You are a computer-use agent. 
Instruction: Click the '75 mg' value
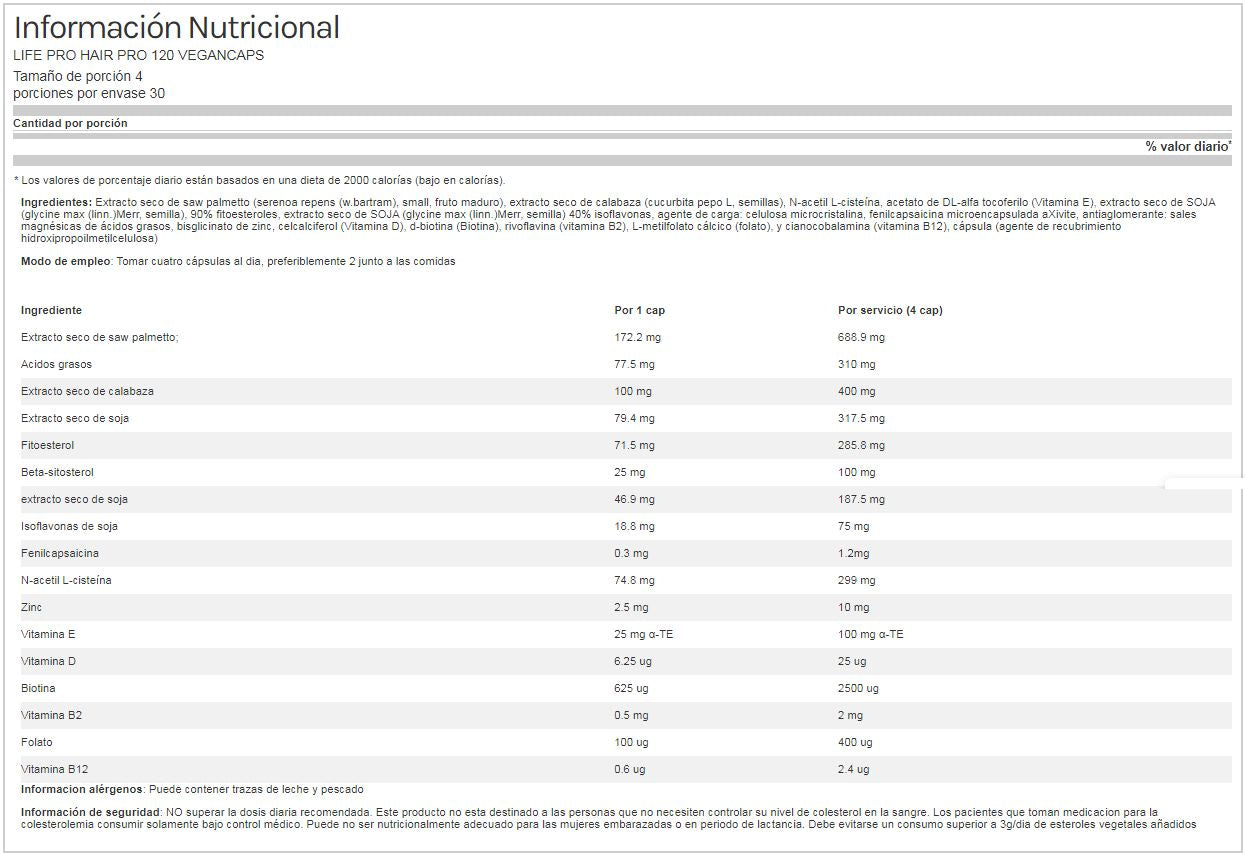pyautogui.click(x=853, y=526)
